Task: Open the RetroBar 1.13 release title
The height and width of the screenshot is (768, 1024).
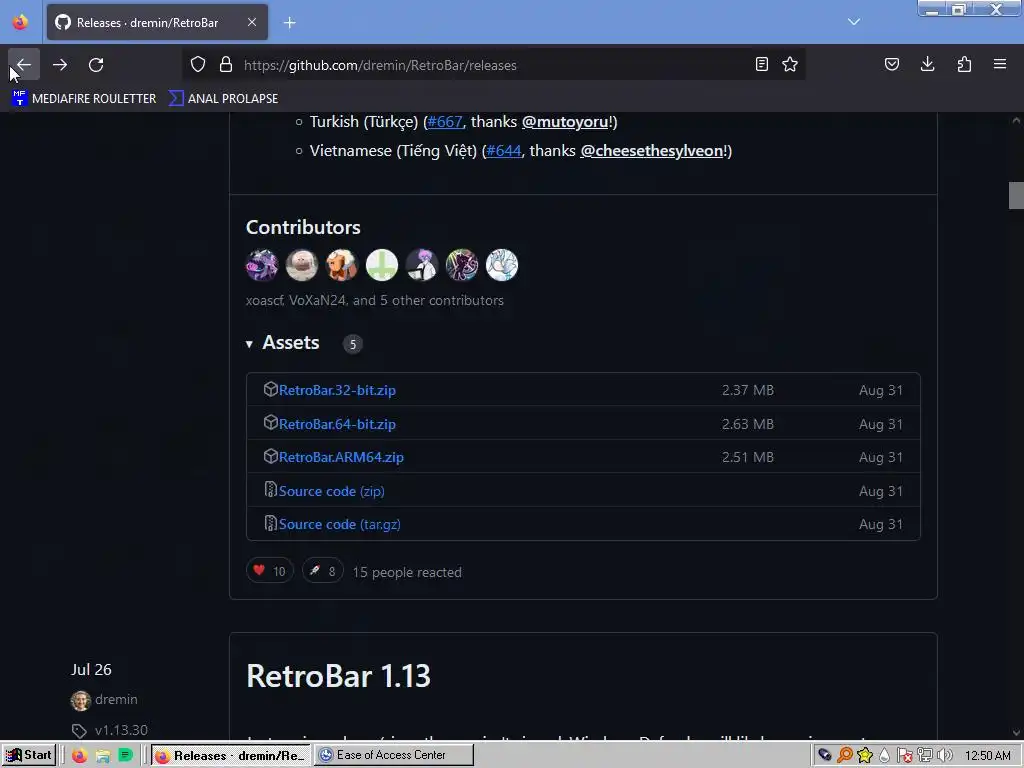Action: [338, 676]
